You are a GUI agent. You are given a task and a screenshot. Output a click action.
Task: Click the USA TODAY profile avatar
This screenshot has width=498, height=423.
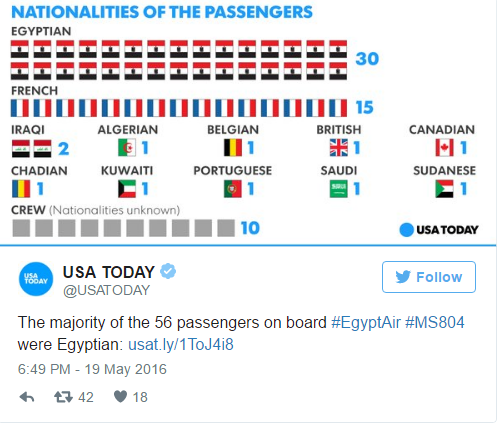coord(36,279)
